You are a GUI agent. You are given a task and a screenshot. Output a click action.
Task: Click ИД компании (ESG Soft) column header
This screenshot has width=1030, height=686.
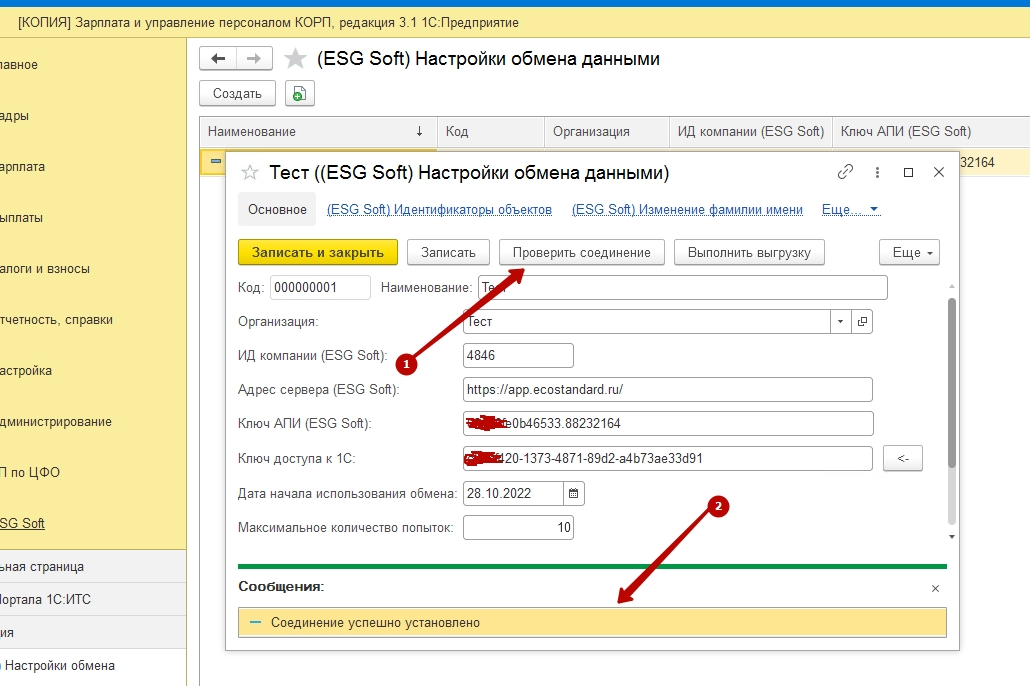coord(751,131)
